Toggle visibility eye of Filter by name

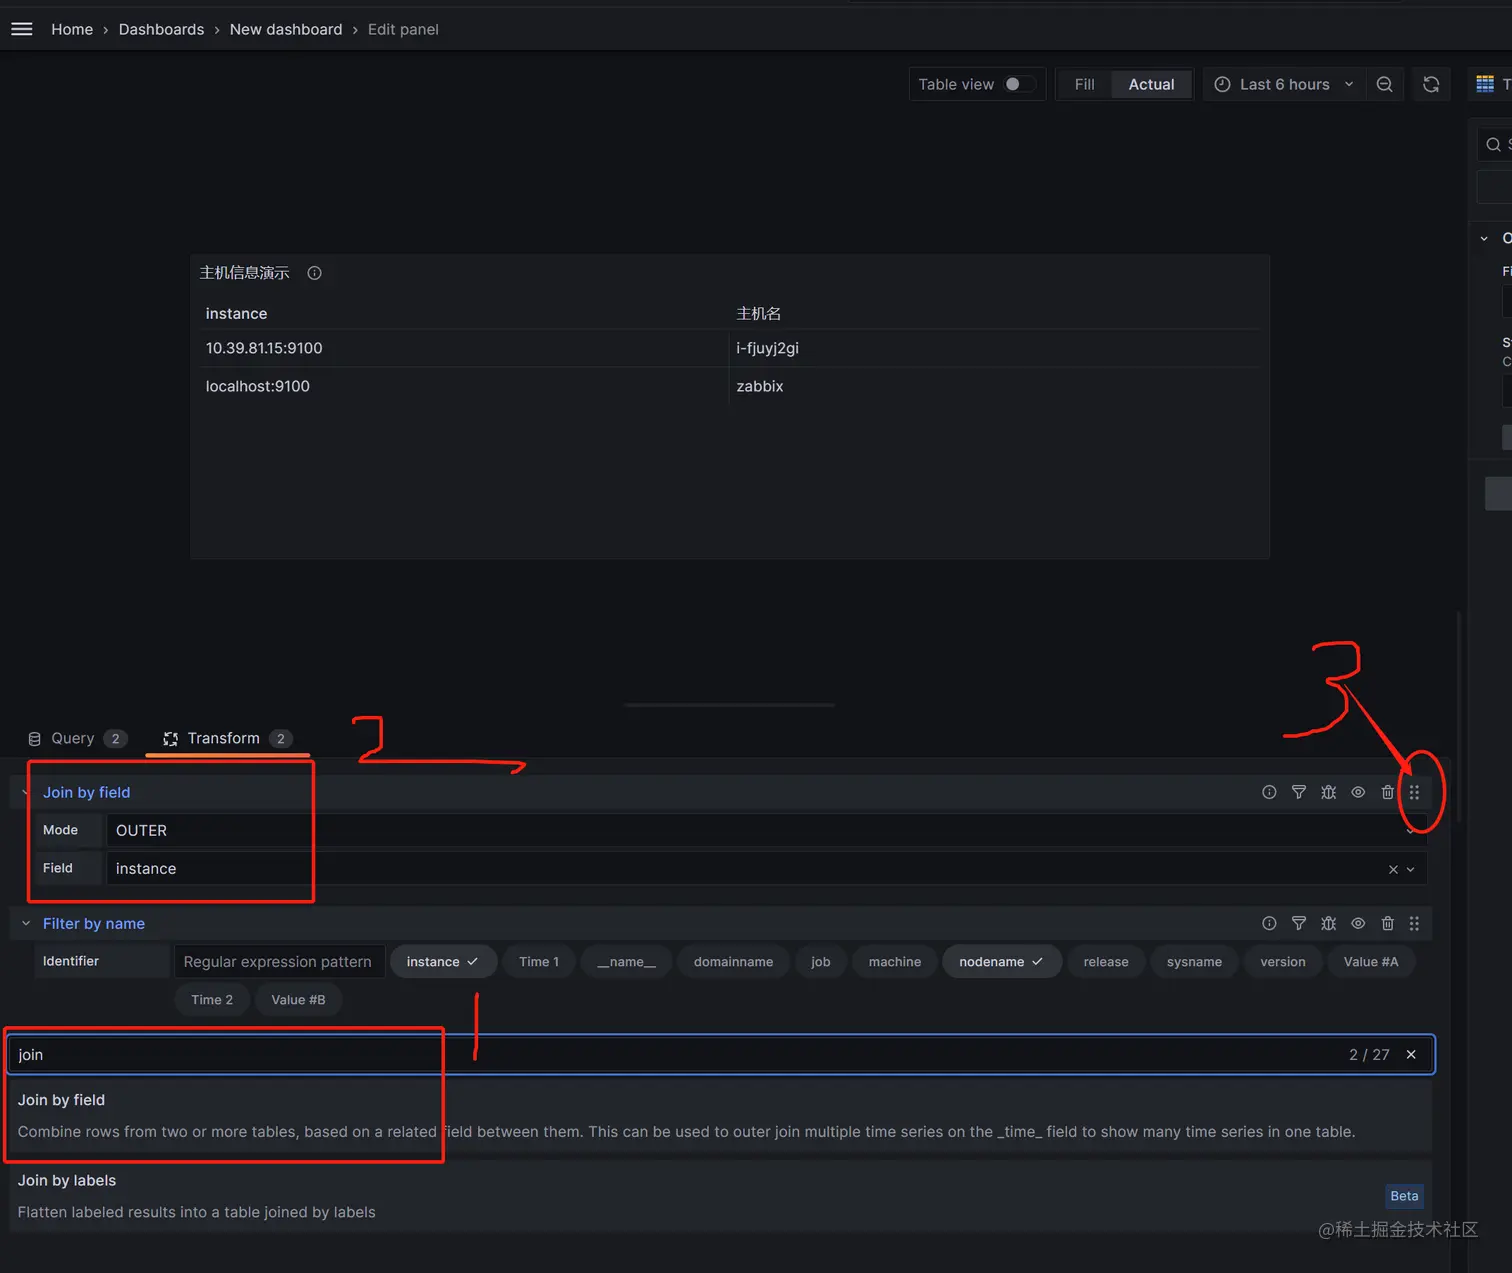tap(1358, 923)
